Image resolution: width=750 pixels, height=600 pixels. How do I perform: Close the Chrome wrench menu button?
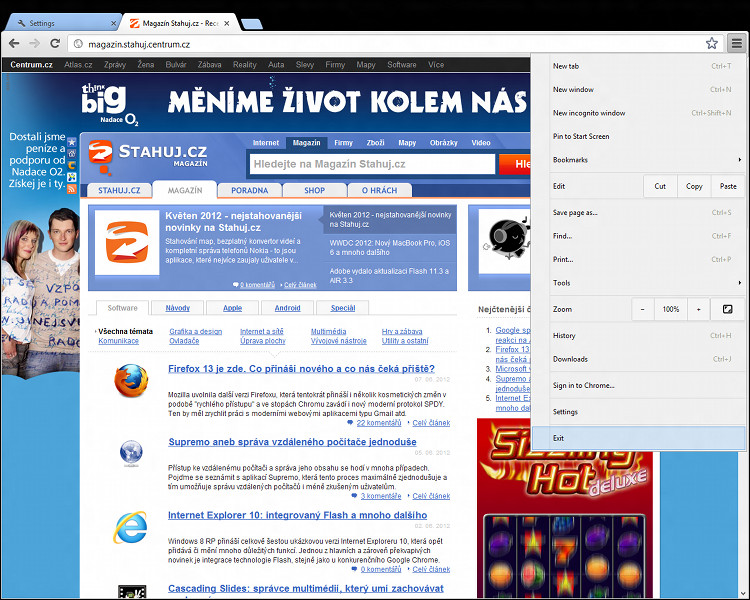point(737,44)
